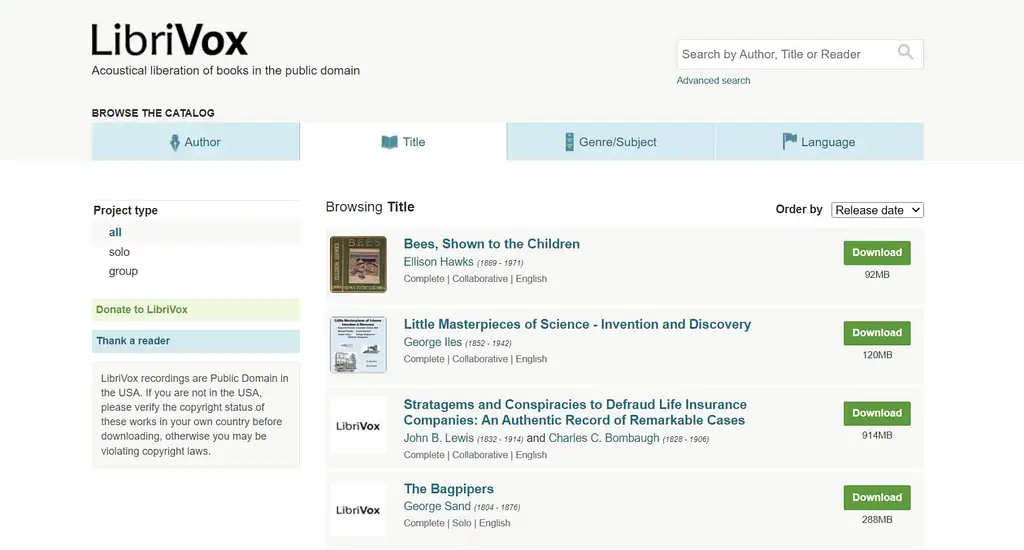Screen dimensions: 1024x550
Task: Open the Order by Release date dropdown
Action: (x=877, y=210)
